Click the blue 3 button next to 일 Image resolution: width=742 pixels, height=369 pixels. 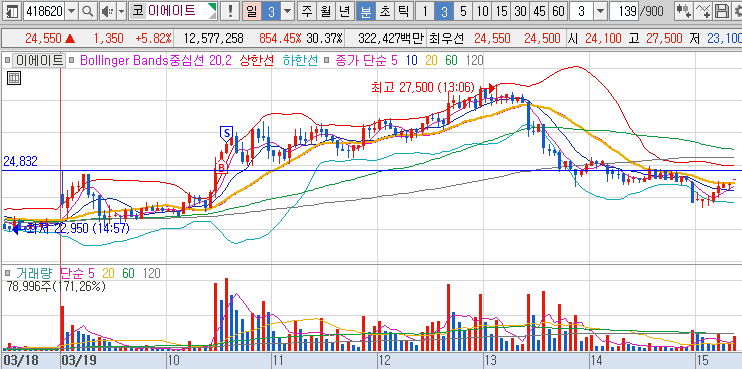tap(271, 11)
